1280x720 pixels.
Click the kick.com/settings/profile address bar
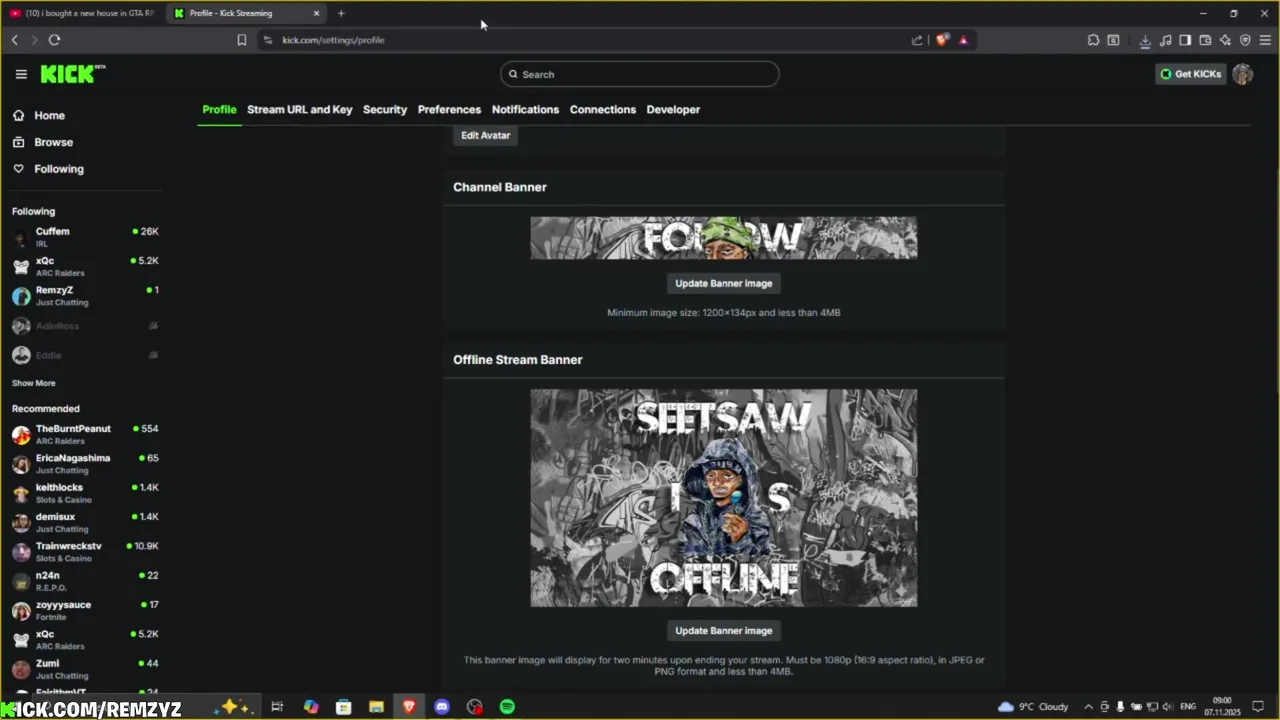pyautogui.click(x=333, y=40)
